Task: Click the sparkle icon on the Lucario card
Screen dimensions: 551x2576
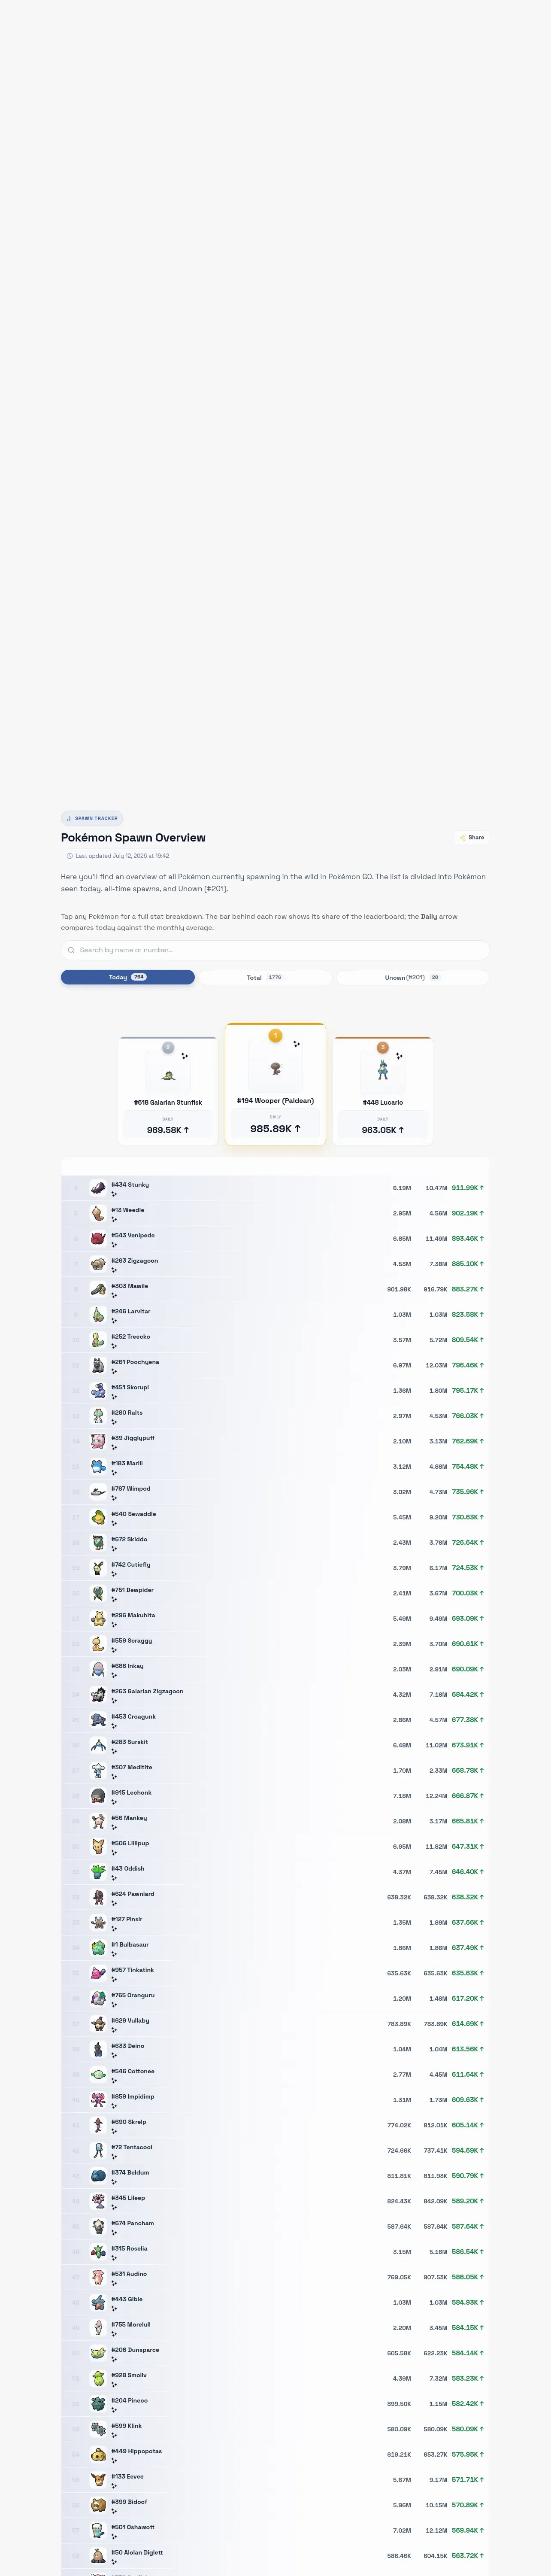Action: [399, 1056]
